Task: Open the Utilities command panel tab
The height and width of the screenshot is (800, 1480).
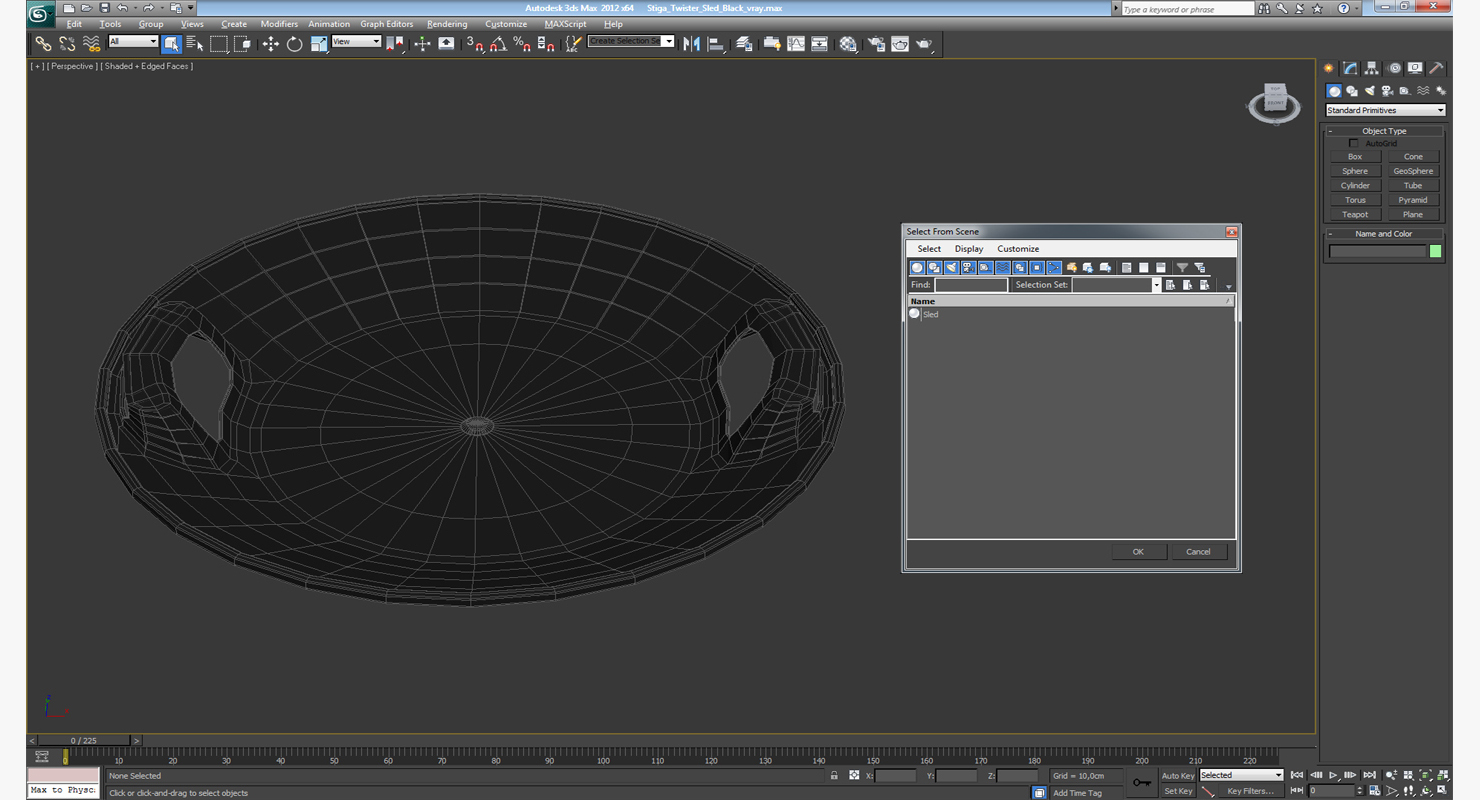Action: (x=1436, y=68)
